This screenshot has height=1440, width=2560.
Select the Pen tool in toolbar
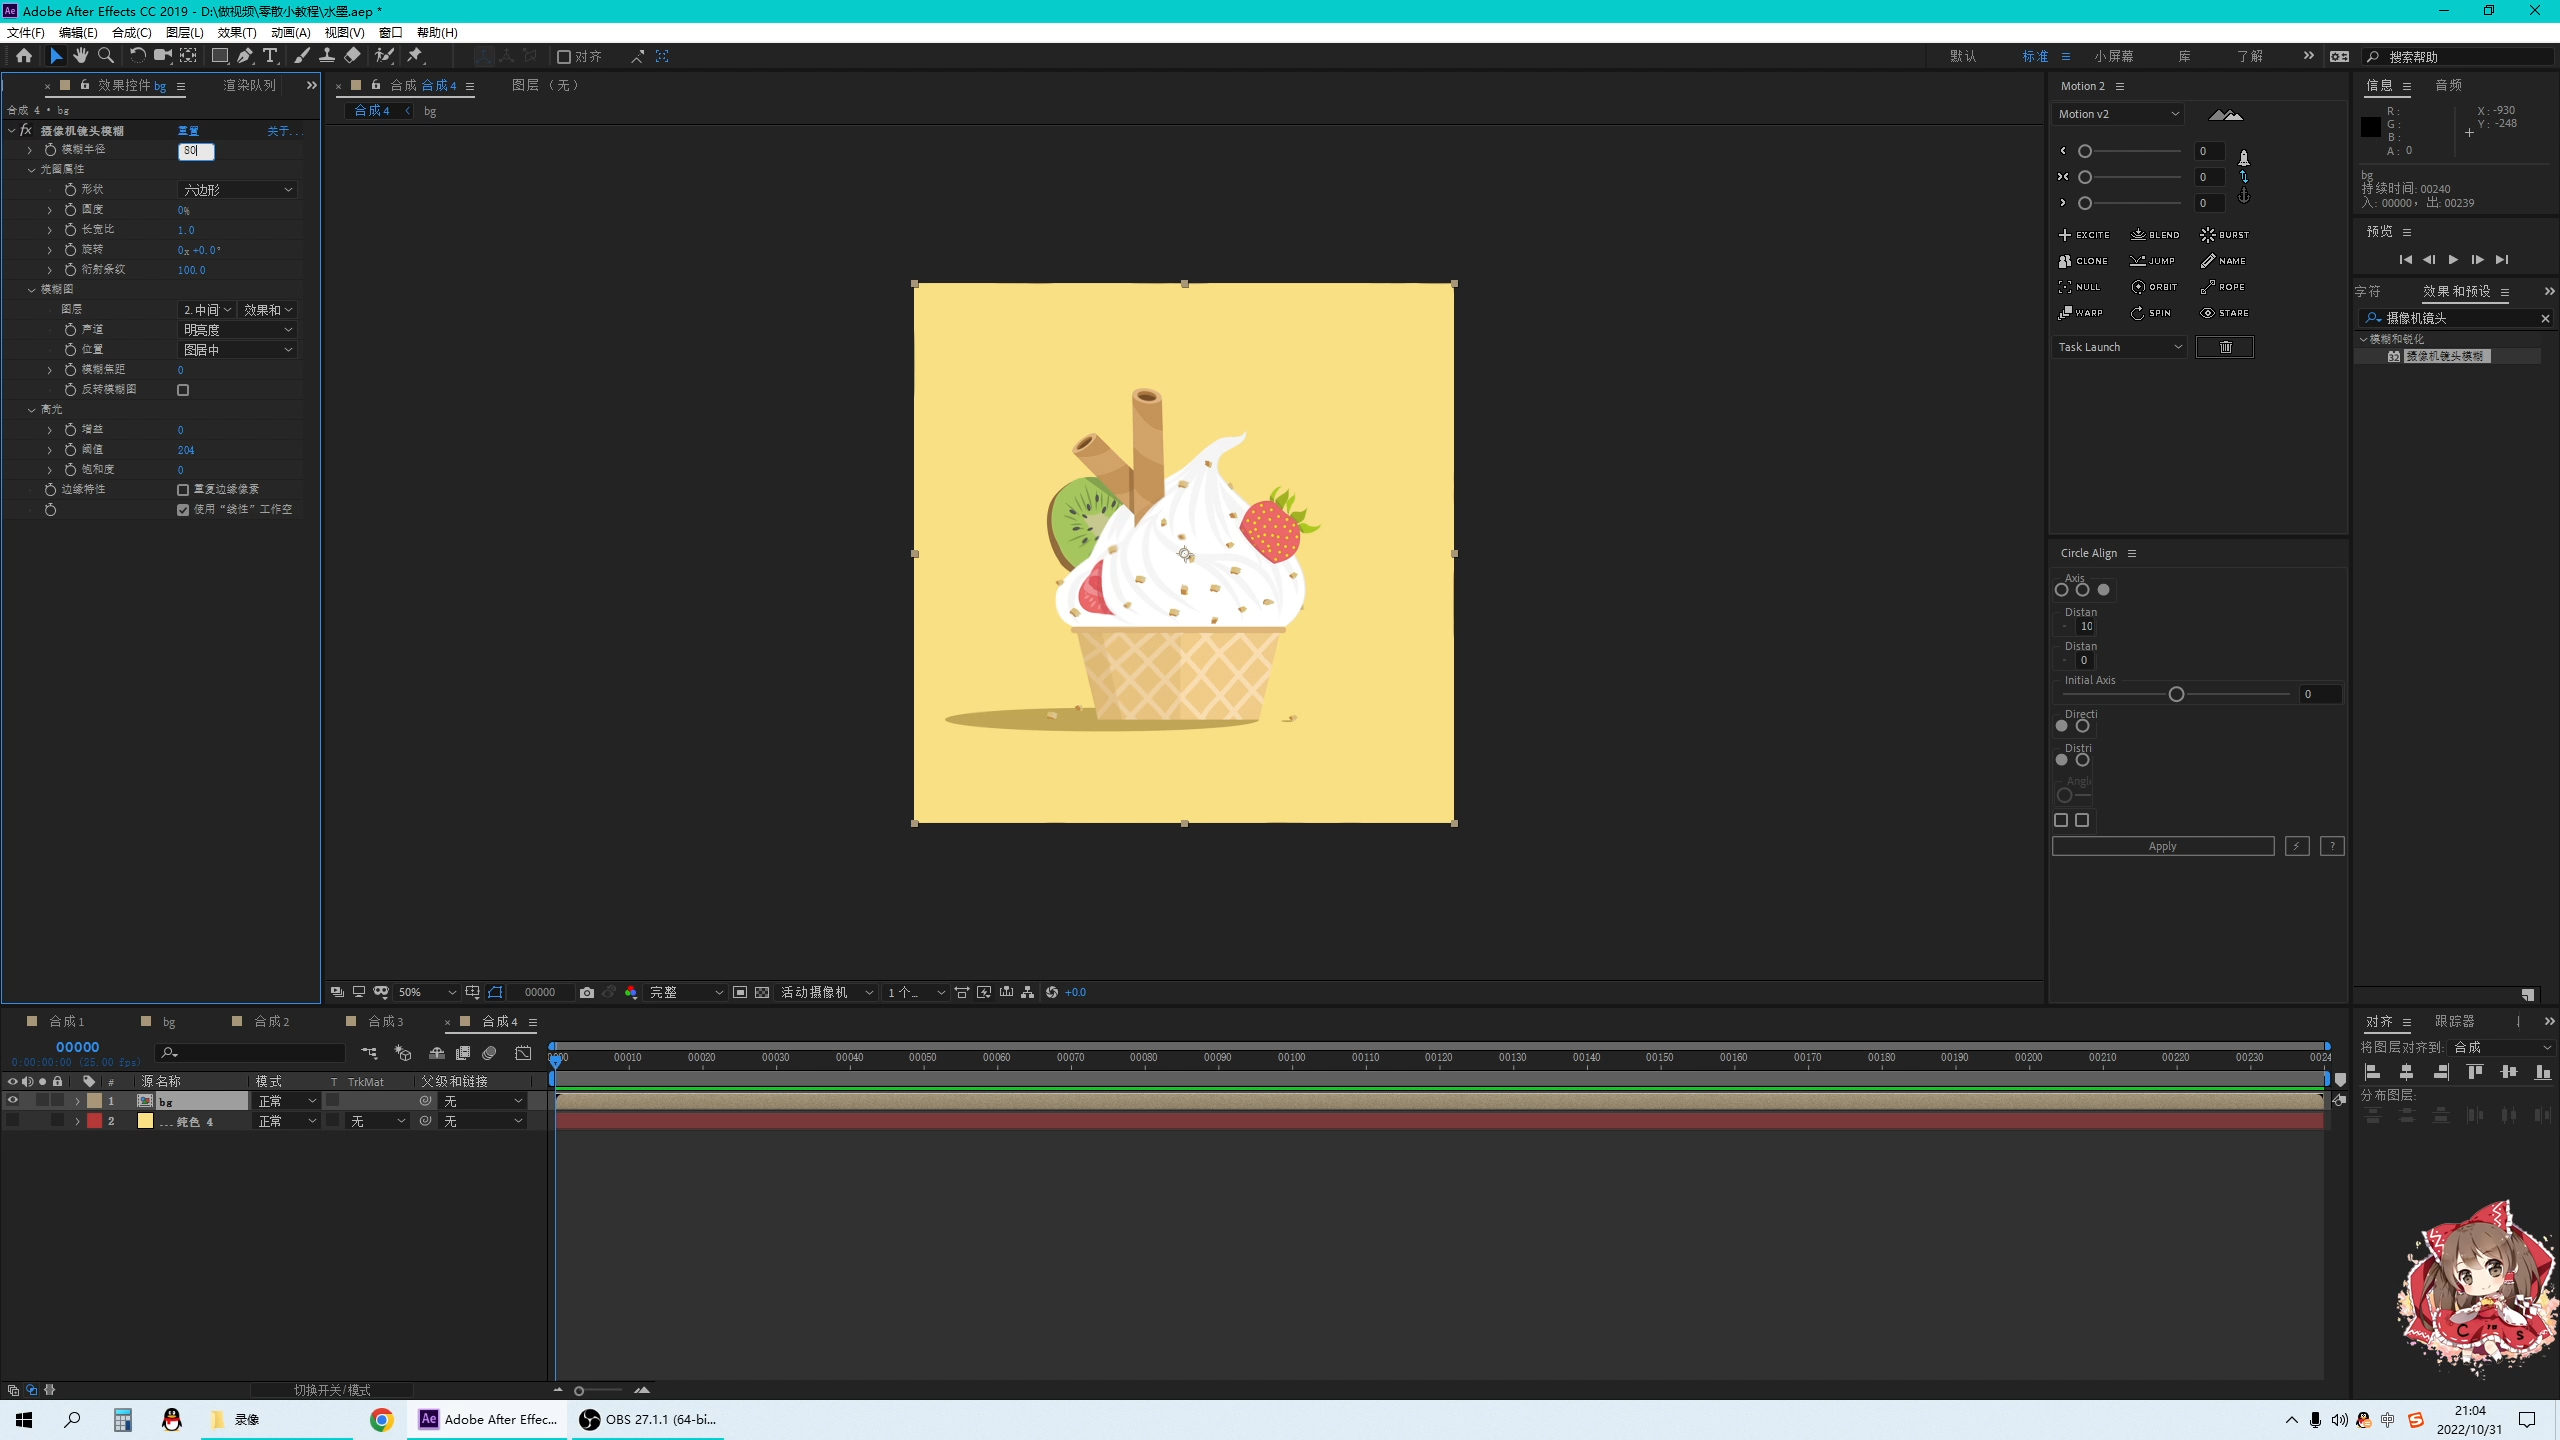pyautogui.click(x=245, y=56)
